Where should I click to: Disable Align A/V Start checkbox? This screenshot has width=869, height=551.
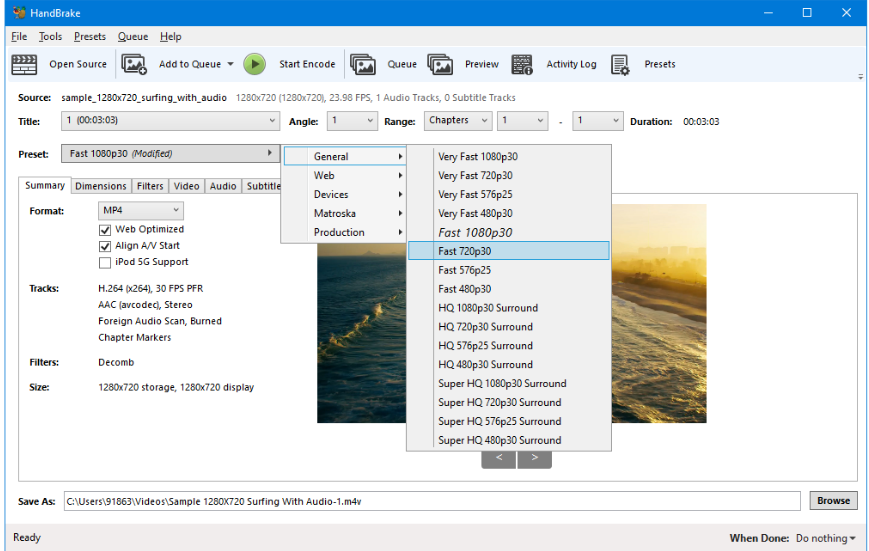pyautogui.click(x=105, y=246)
